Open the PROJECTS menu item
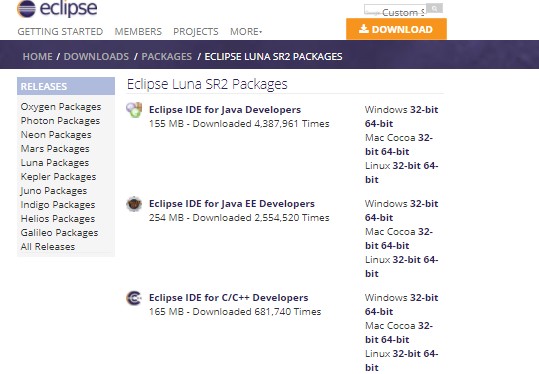This screenshot has height=374, width=539. pyautogui.click(x=196, y=32)
